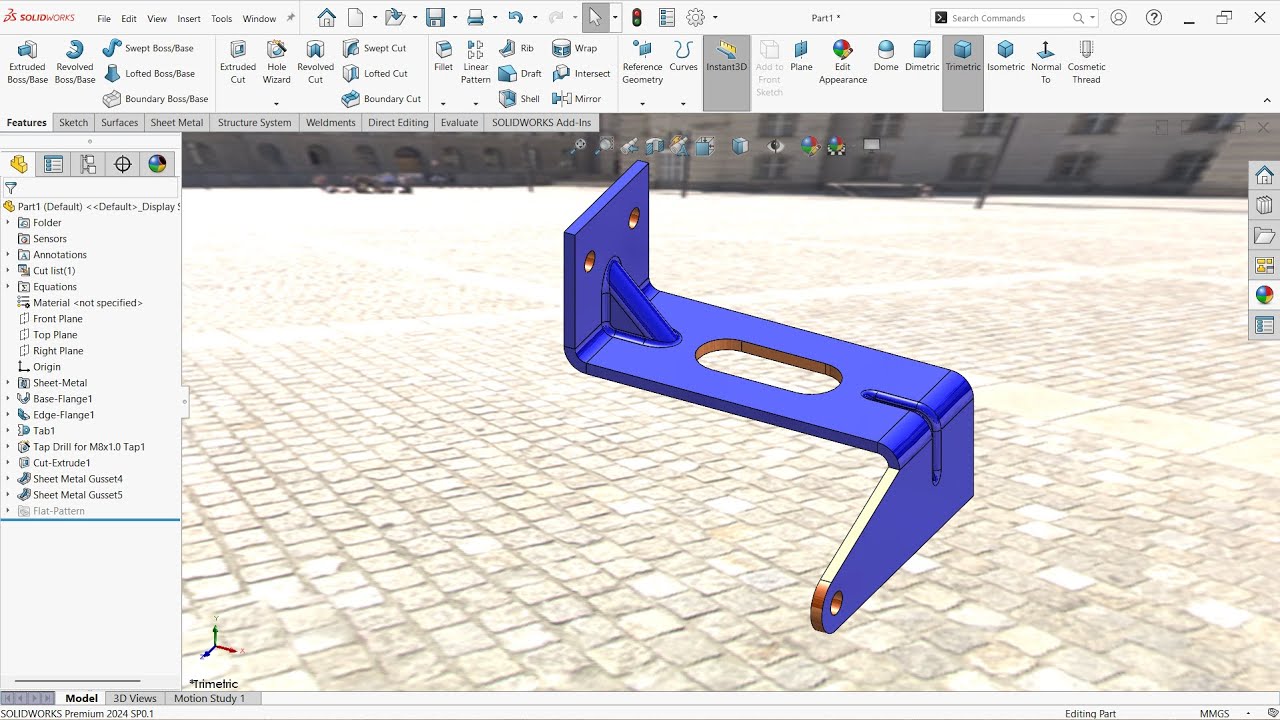
Task: Switch to the Sheet Metal tab
Action: point(177,122)
